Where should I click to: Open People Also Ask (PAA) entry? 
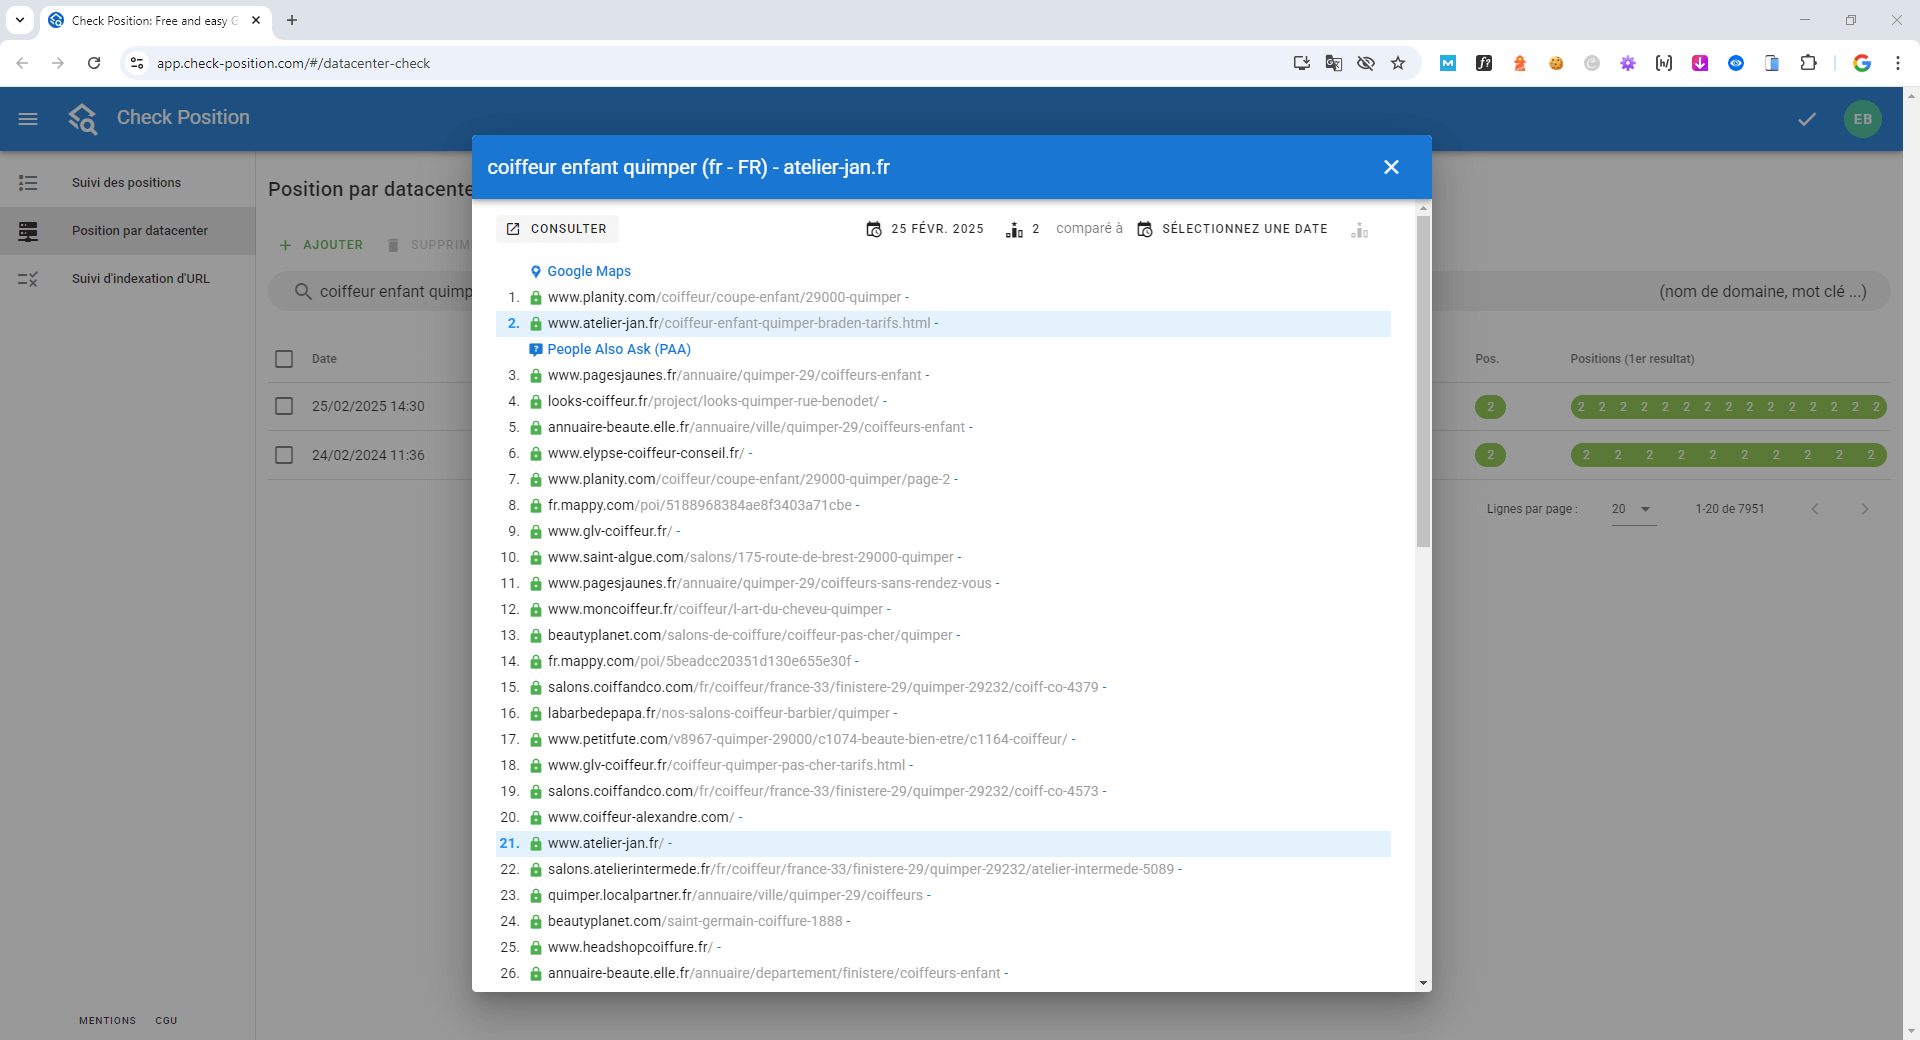pyautogui.click(x=619, y=349)
